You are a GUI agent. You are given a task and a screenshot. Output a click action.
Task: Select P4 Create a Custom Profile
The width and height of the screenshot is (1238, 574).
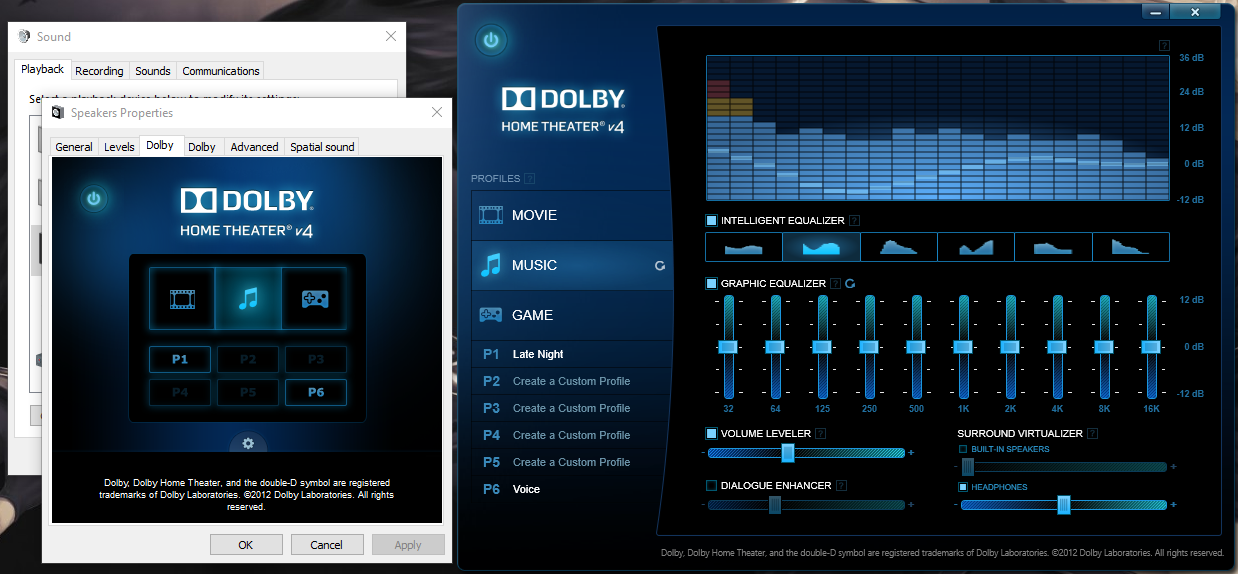click(572, 435)
